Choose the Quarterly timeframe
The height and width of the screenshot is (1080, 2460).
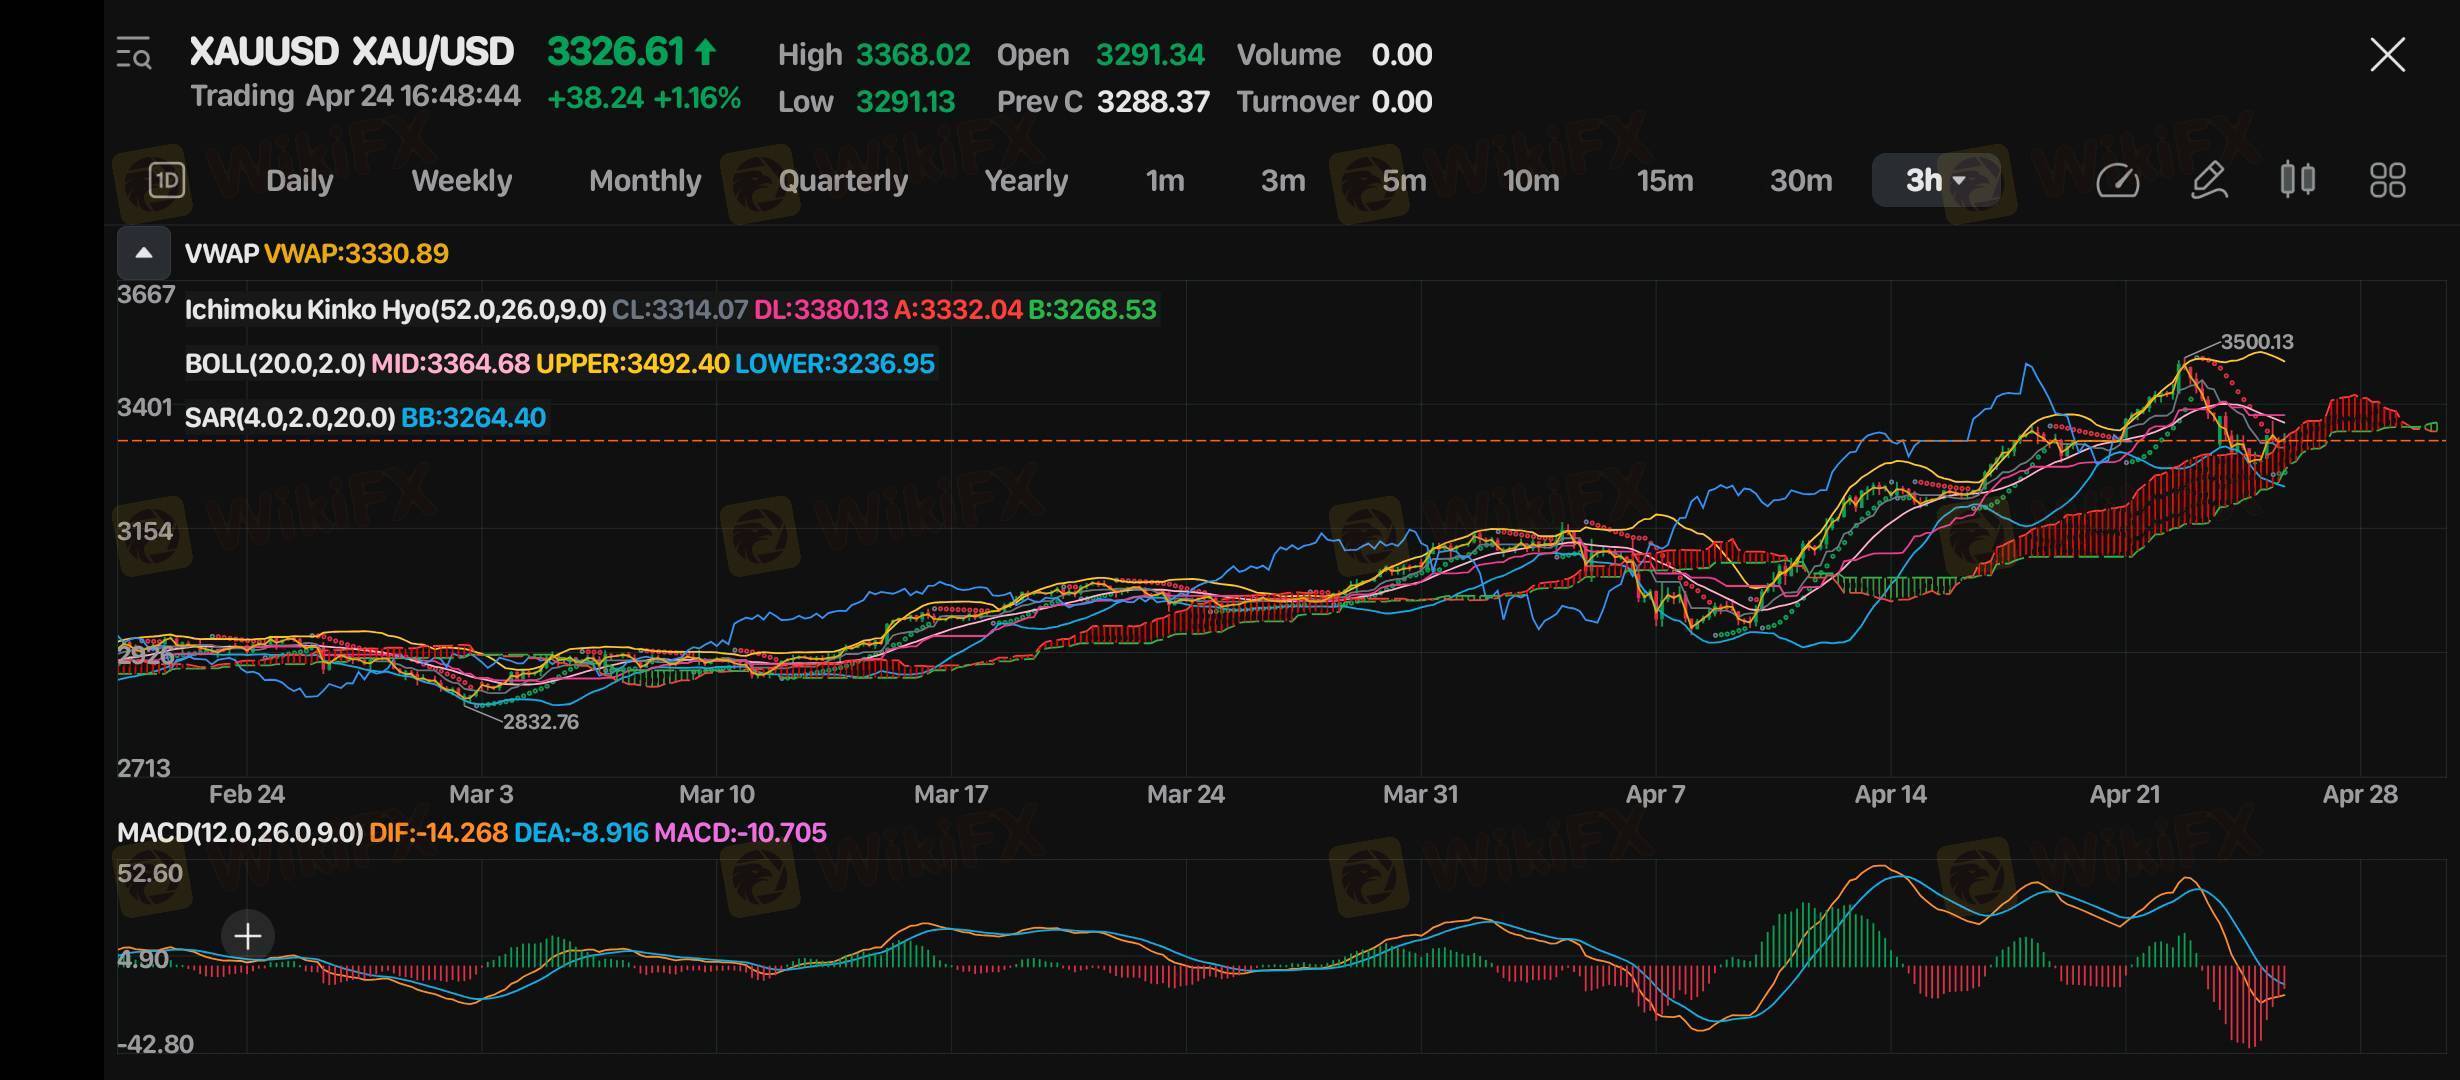point(843,180)
